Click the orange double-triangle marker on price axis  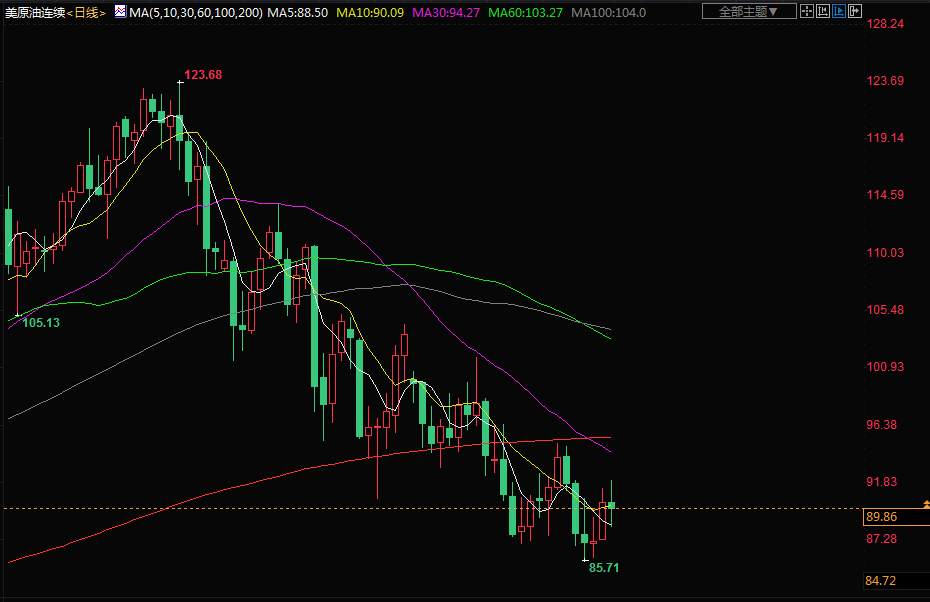coord(924,502)
